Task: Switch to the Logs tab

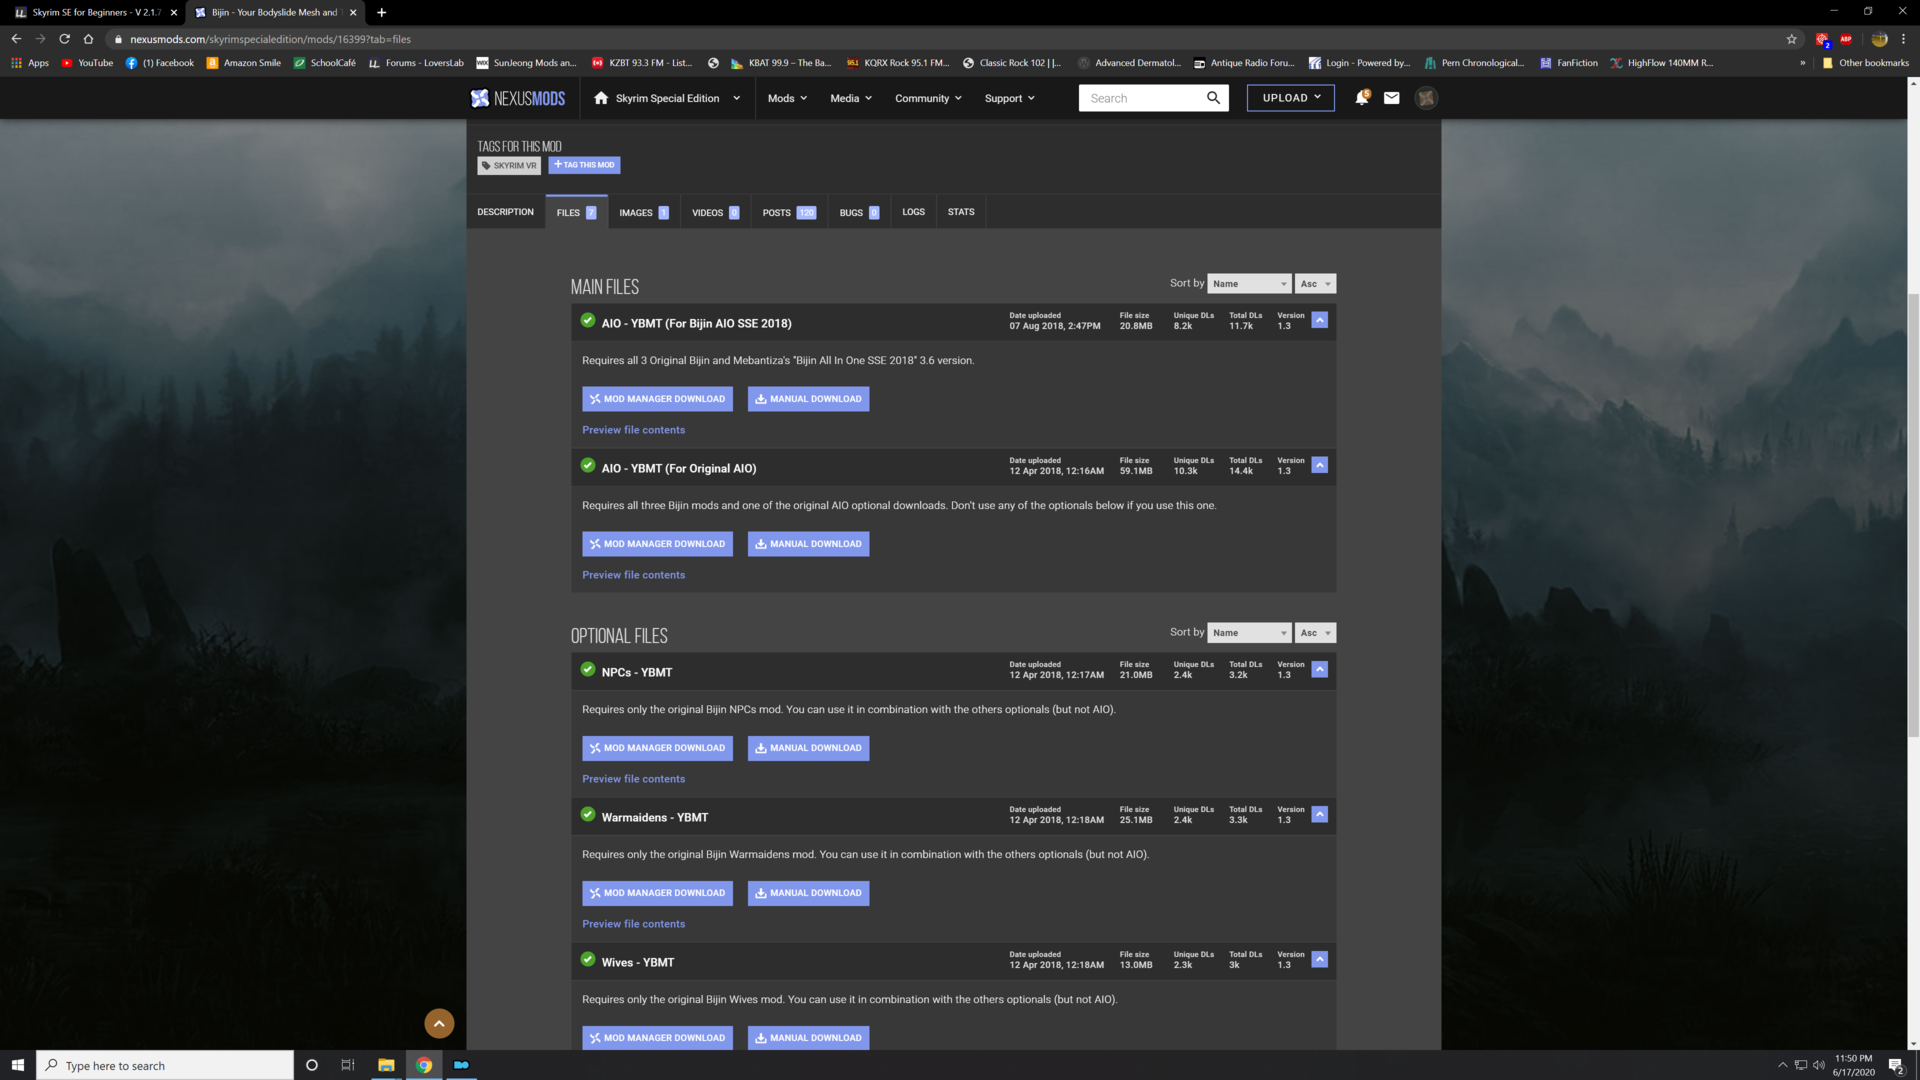Action: coord(913,212)
